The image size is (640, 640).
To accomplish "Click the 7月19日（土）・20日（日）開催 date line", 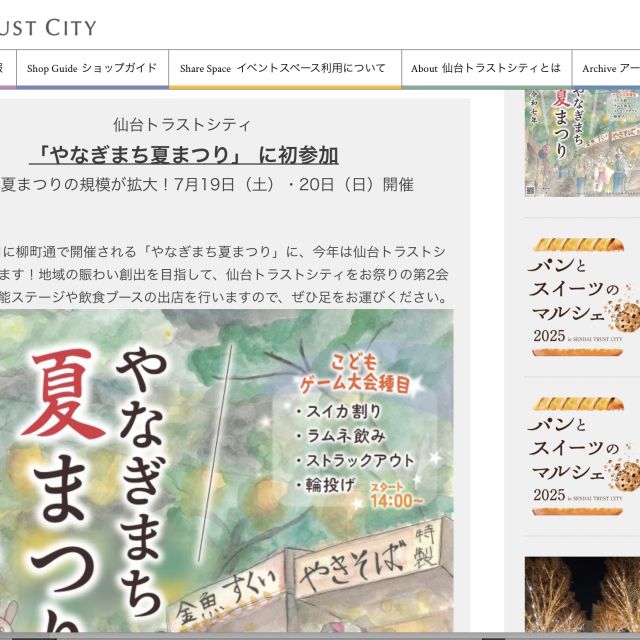I will (294, 185).
